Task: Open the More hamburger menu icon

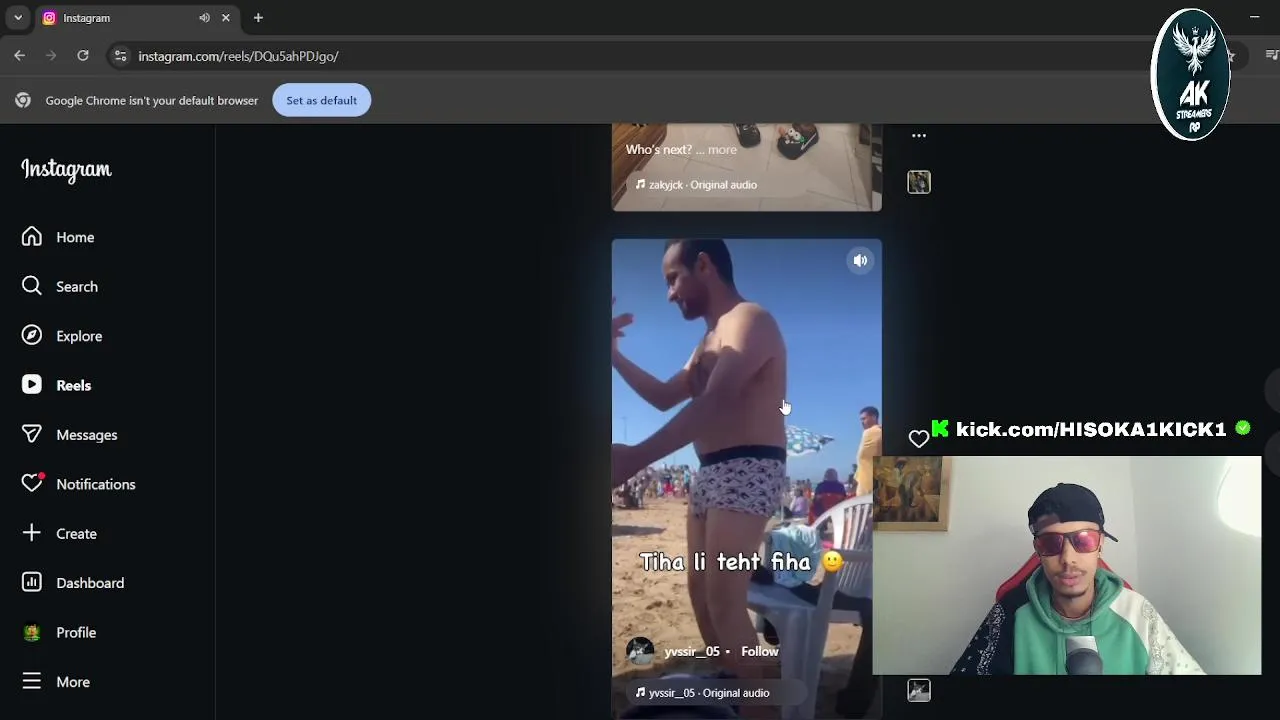Action: pyautogui.click(x=32, y=681)
